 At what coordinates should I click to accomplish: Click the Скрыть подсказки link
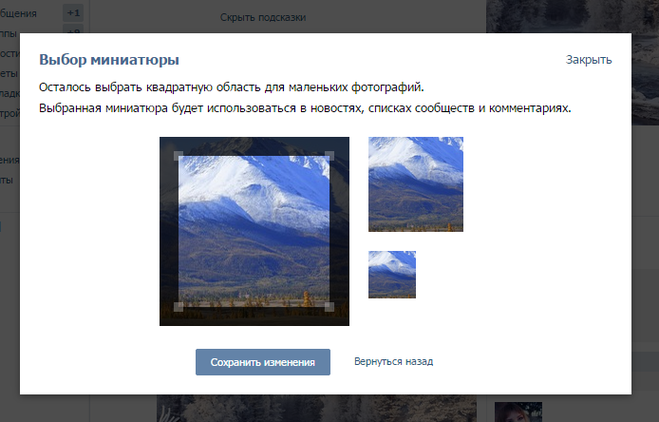(x=262, y=18)
